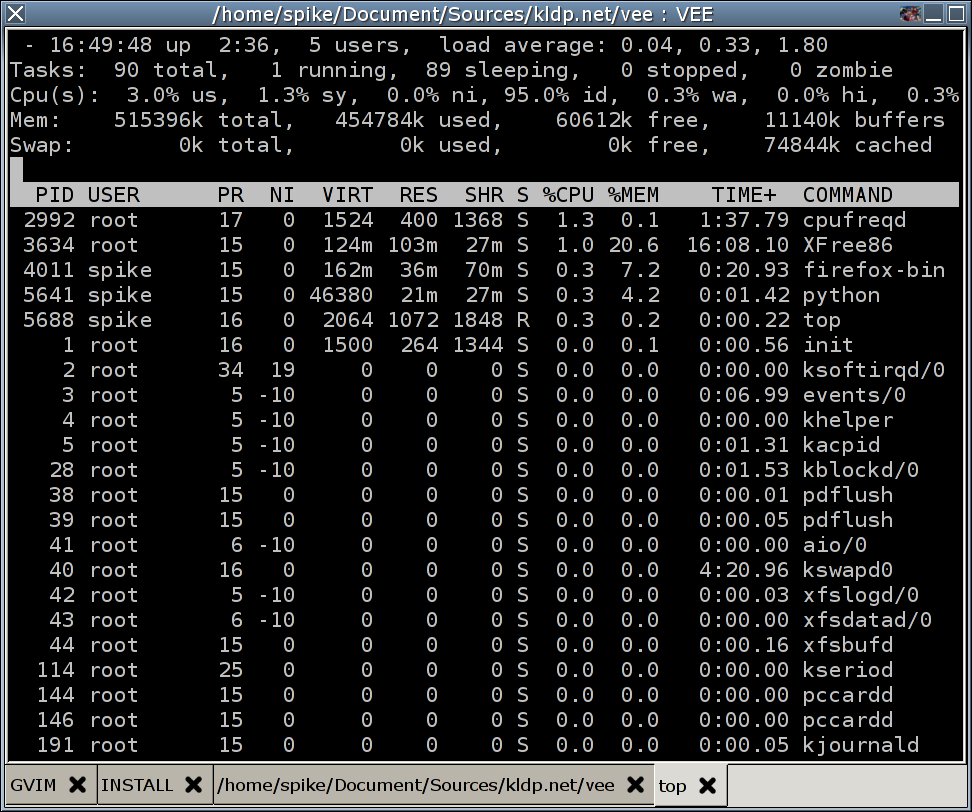The width and height of the screenshot is (972, 812).
Task: Click the XFree86 process row command
Action: [847, 245]
